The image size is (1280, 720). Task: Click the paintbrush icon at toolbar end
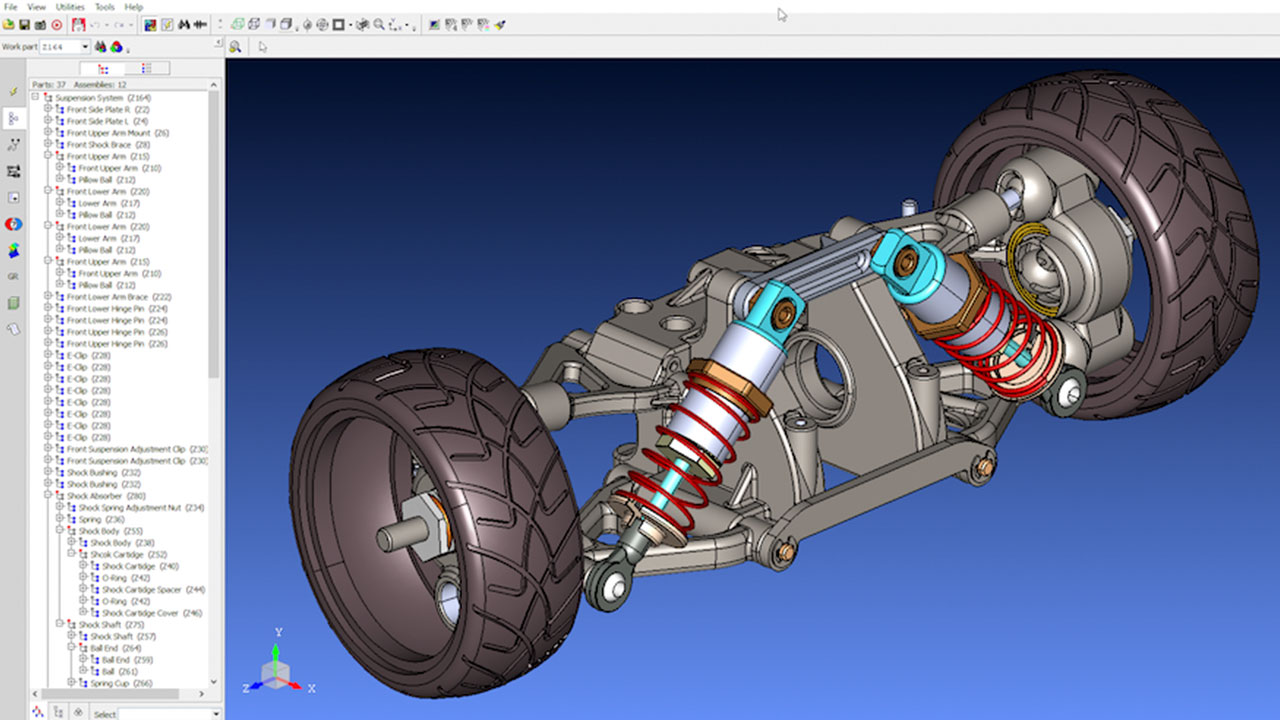500,24
